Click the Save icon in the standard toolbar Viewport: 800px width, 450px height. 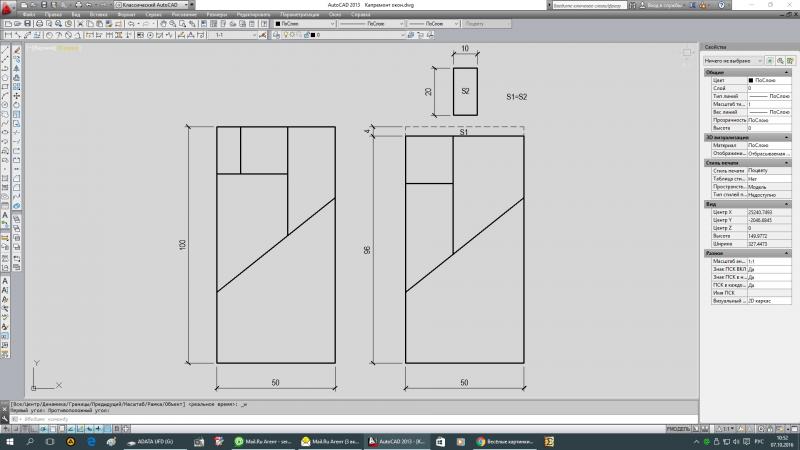(27, 23)
